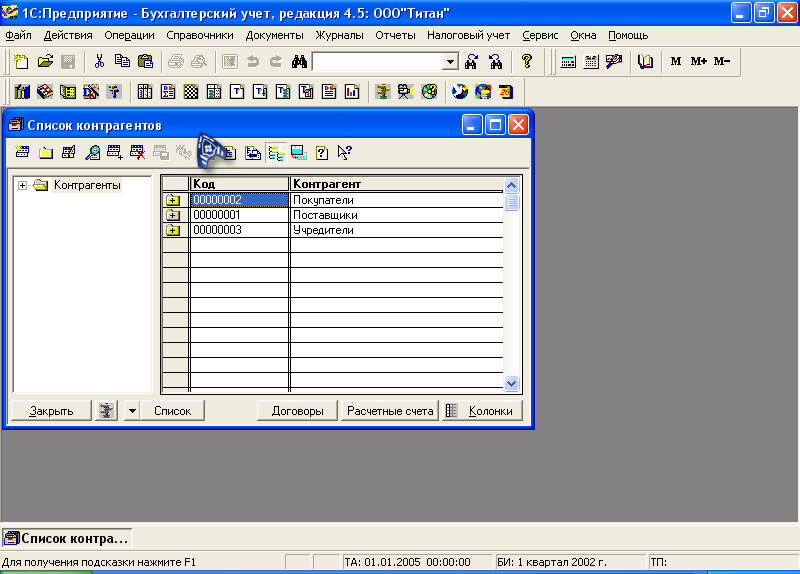Open the dropdown arrow beside Список button
This screenshot has height=574, width=800.
click(132, 411)
